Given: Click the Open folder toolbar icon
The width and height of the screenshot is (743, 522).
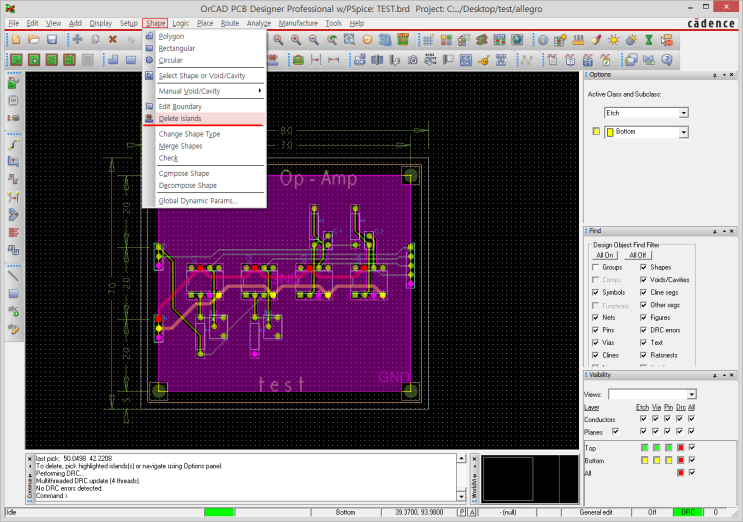Looking at the screenshot, I should tap(33, 39).
